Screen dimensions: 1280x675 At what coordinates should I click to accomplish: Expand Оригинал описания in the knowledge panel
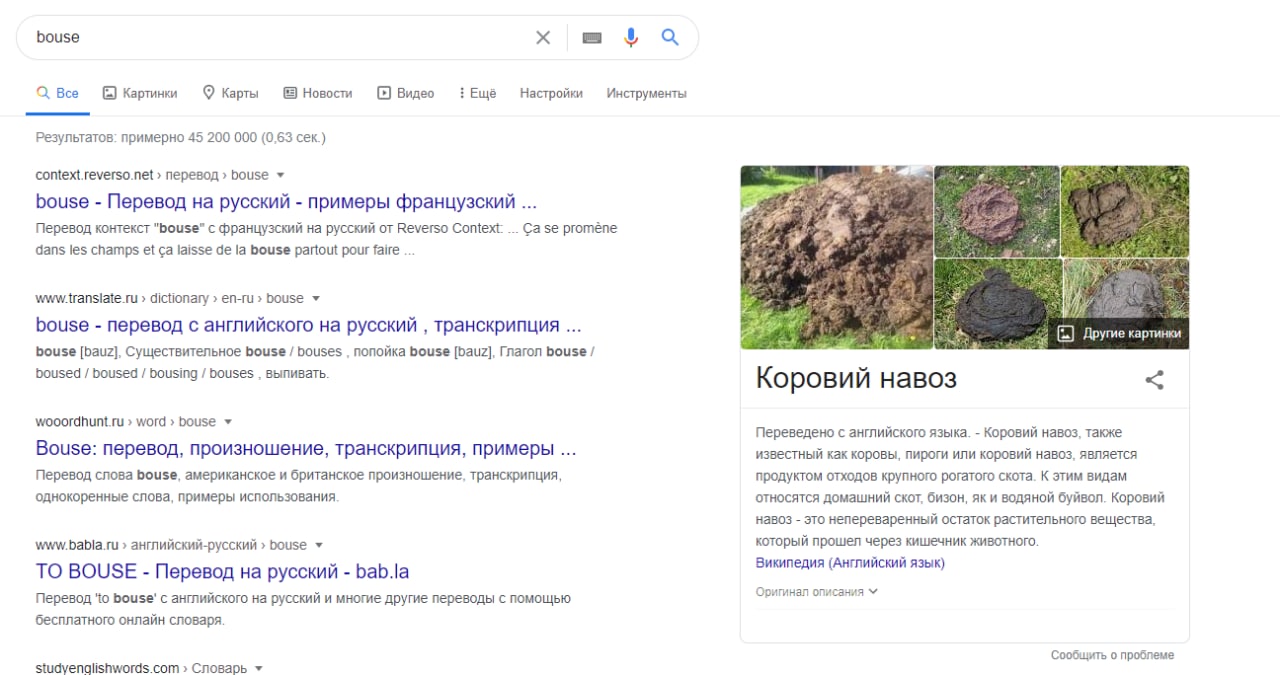pos(817,591)
